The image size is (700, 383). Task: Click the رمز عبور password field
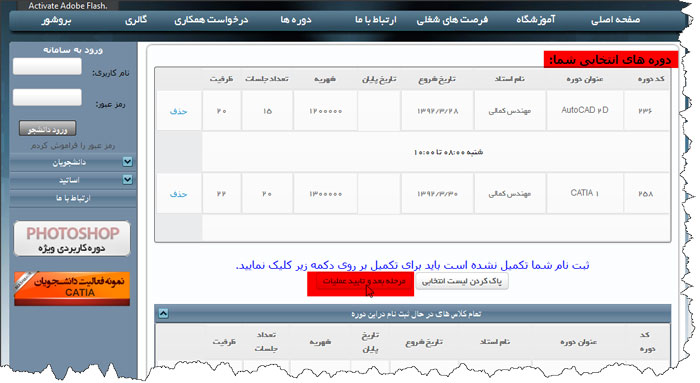(47, 97)
